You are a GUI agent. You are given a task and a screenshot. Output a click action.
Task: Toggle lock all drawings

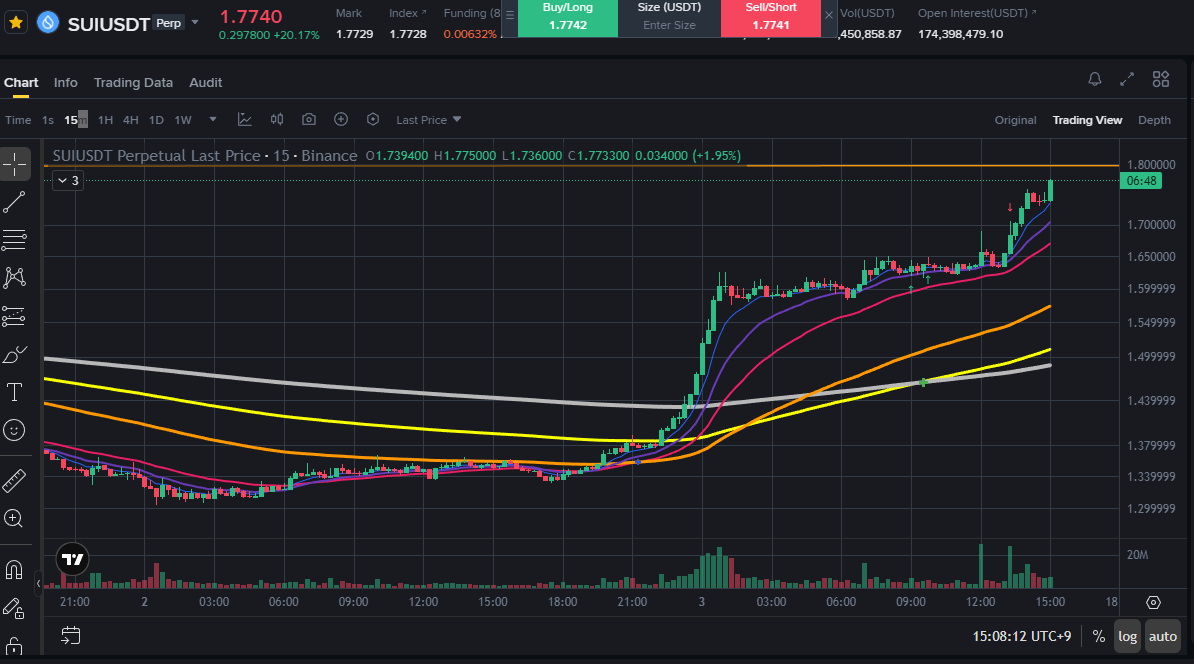(x=14, y=646)
